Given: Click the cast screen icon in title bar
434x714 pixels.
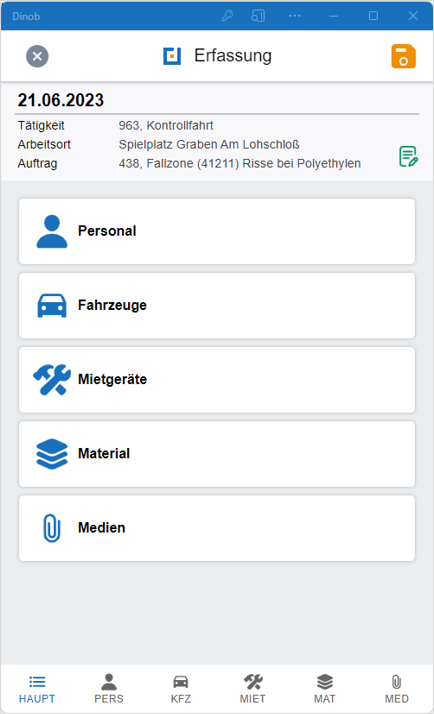Looking at the screenshot, I should [x=258, y=16].
